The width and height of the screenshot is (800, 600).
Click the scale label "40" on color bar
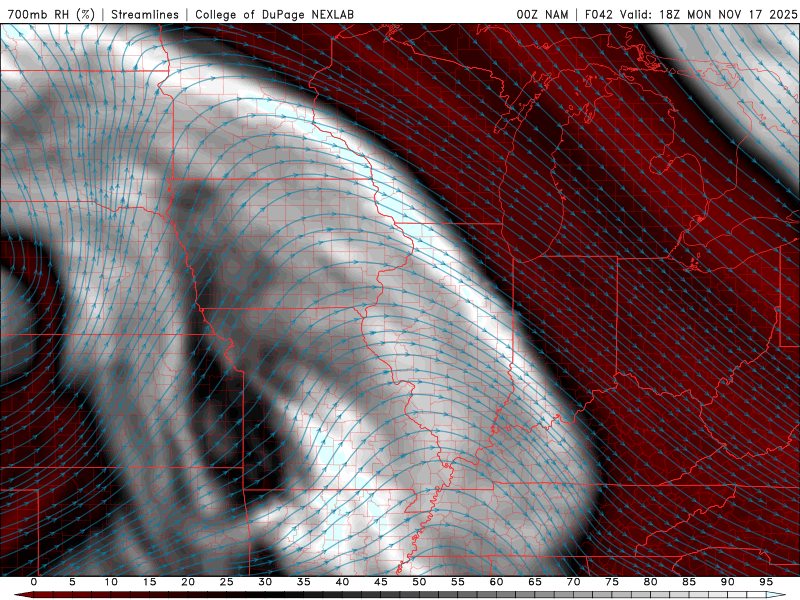coord(342,582)
